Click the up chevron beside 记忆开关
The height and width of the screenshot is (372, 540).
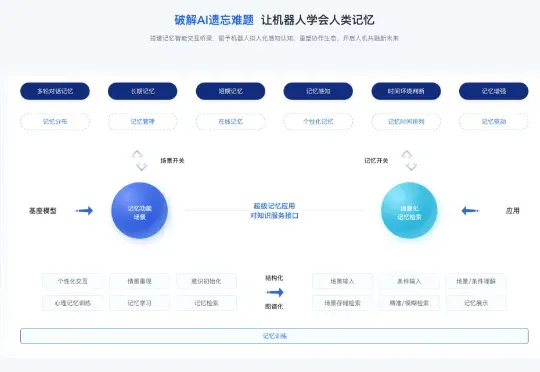(x=407, y=154)
